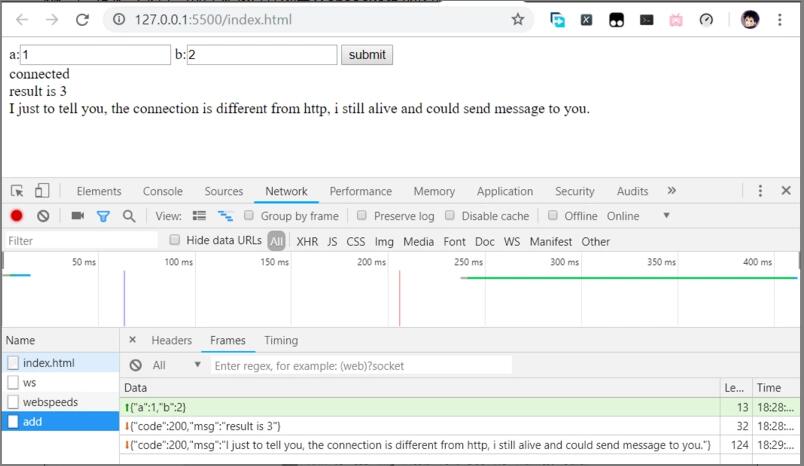The width and height of the screenshot is (804, 466).
Task: Click the terminal extension icon
Action: (x=646, y=20)
